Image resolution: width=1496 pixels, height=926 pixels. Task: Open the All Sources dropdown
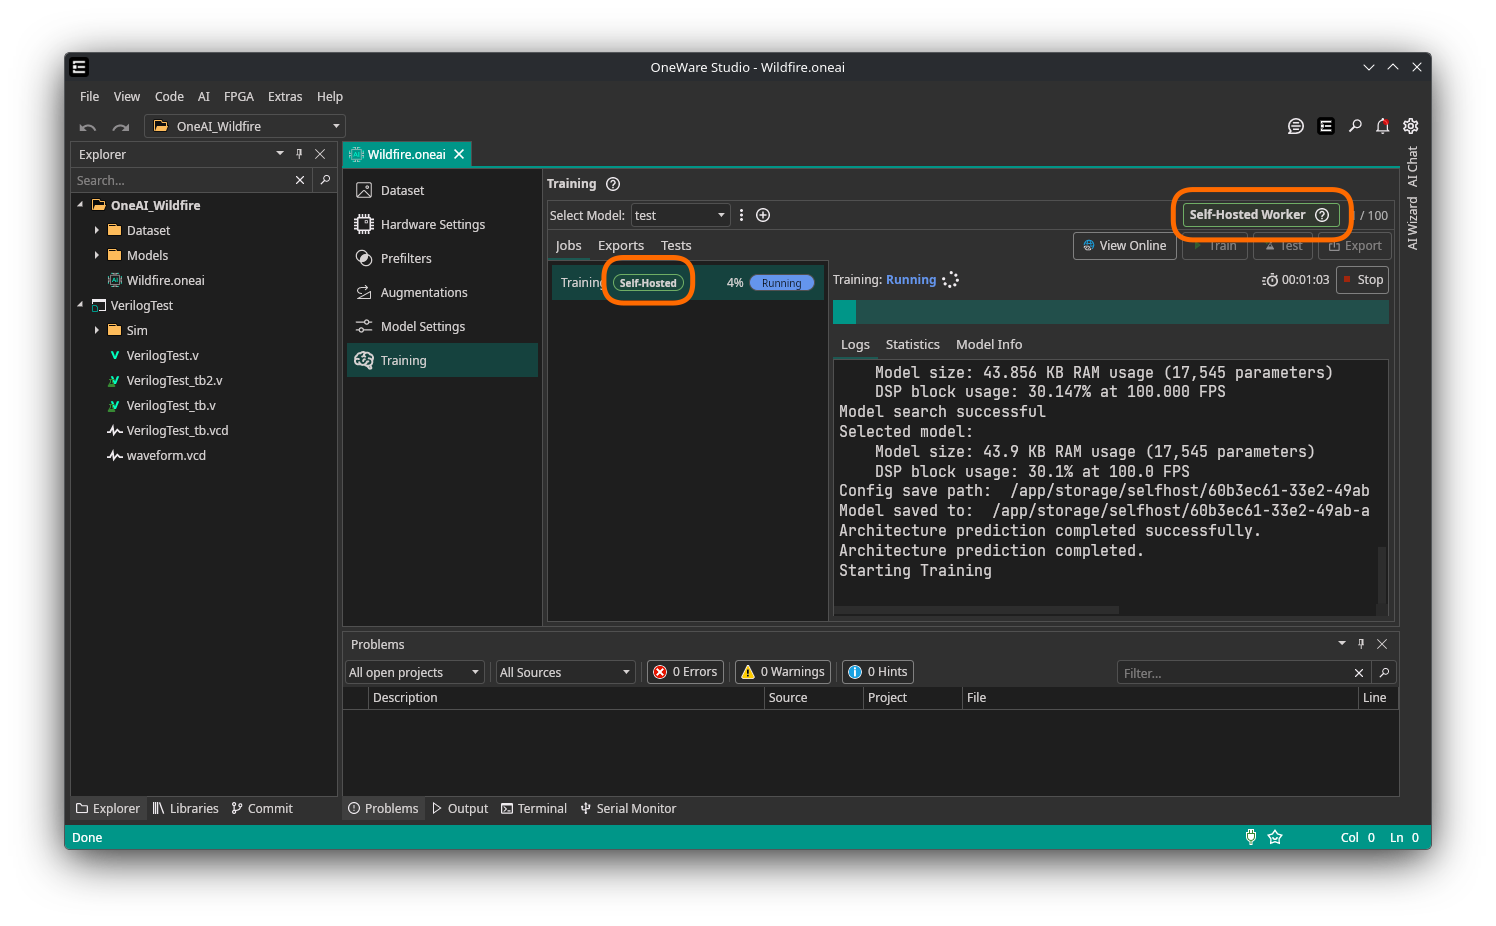tap(564, 671)
